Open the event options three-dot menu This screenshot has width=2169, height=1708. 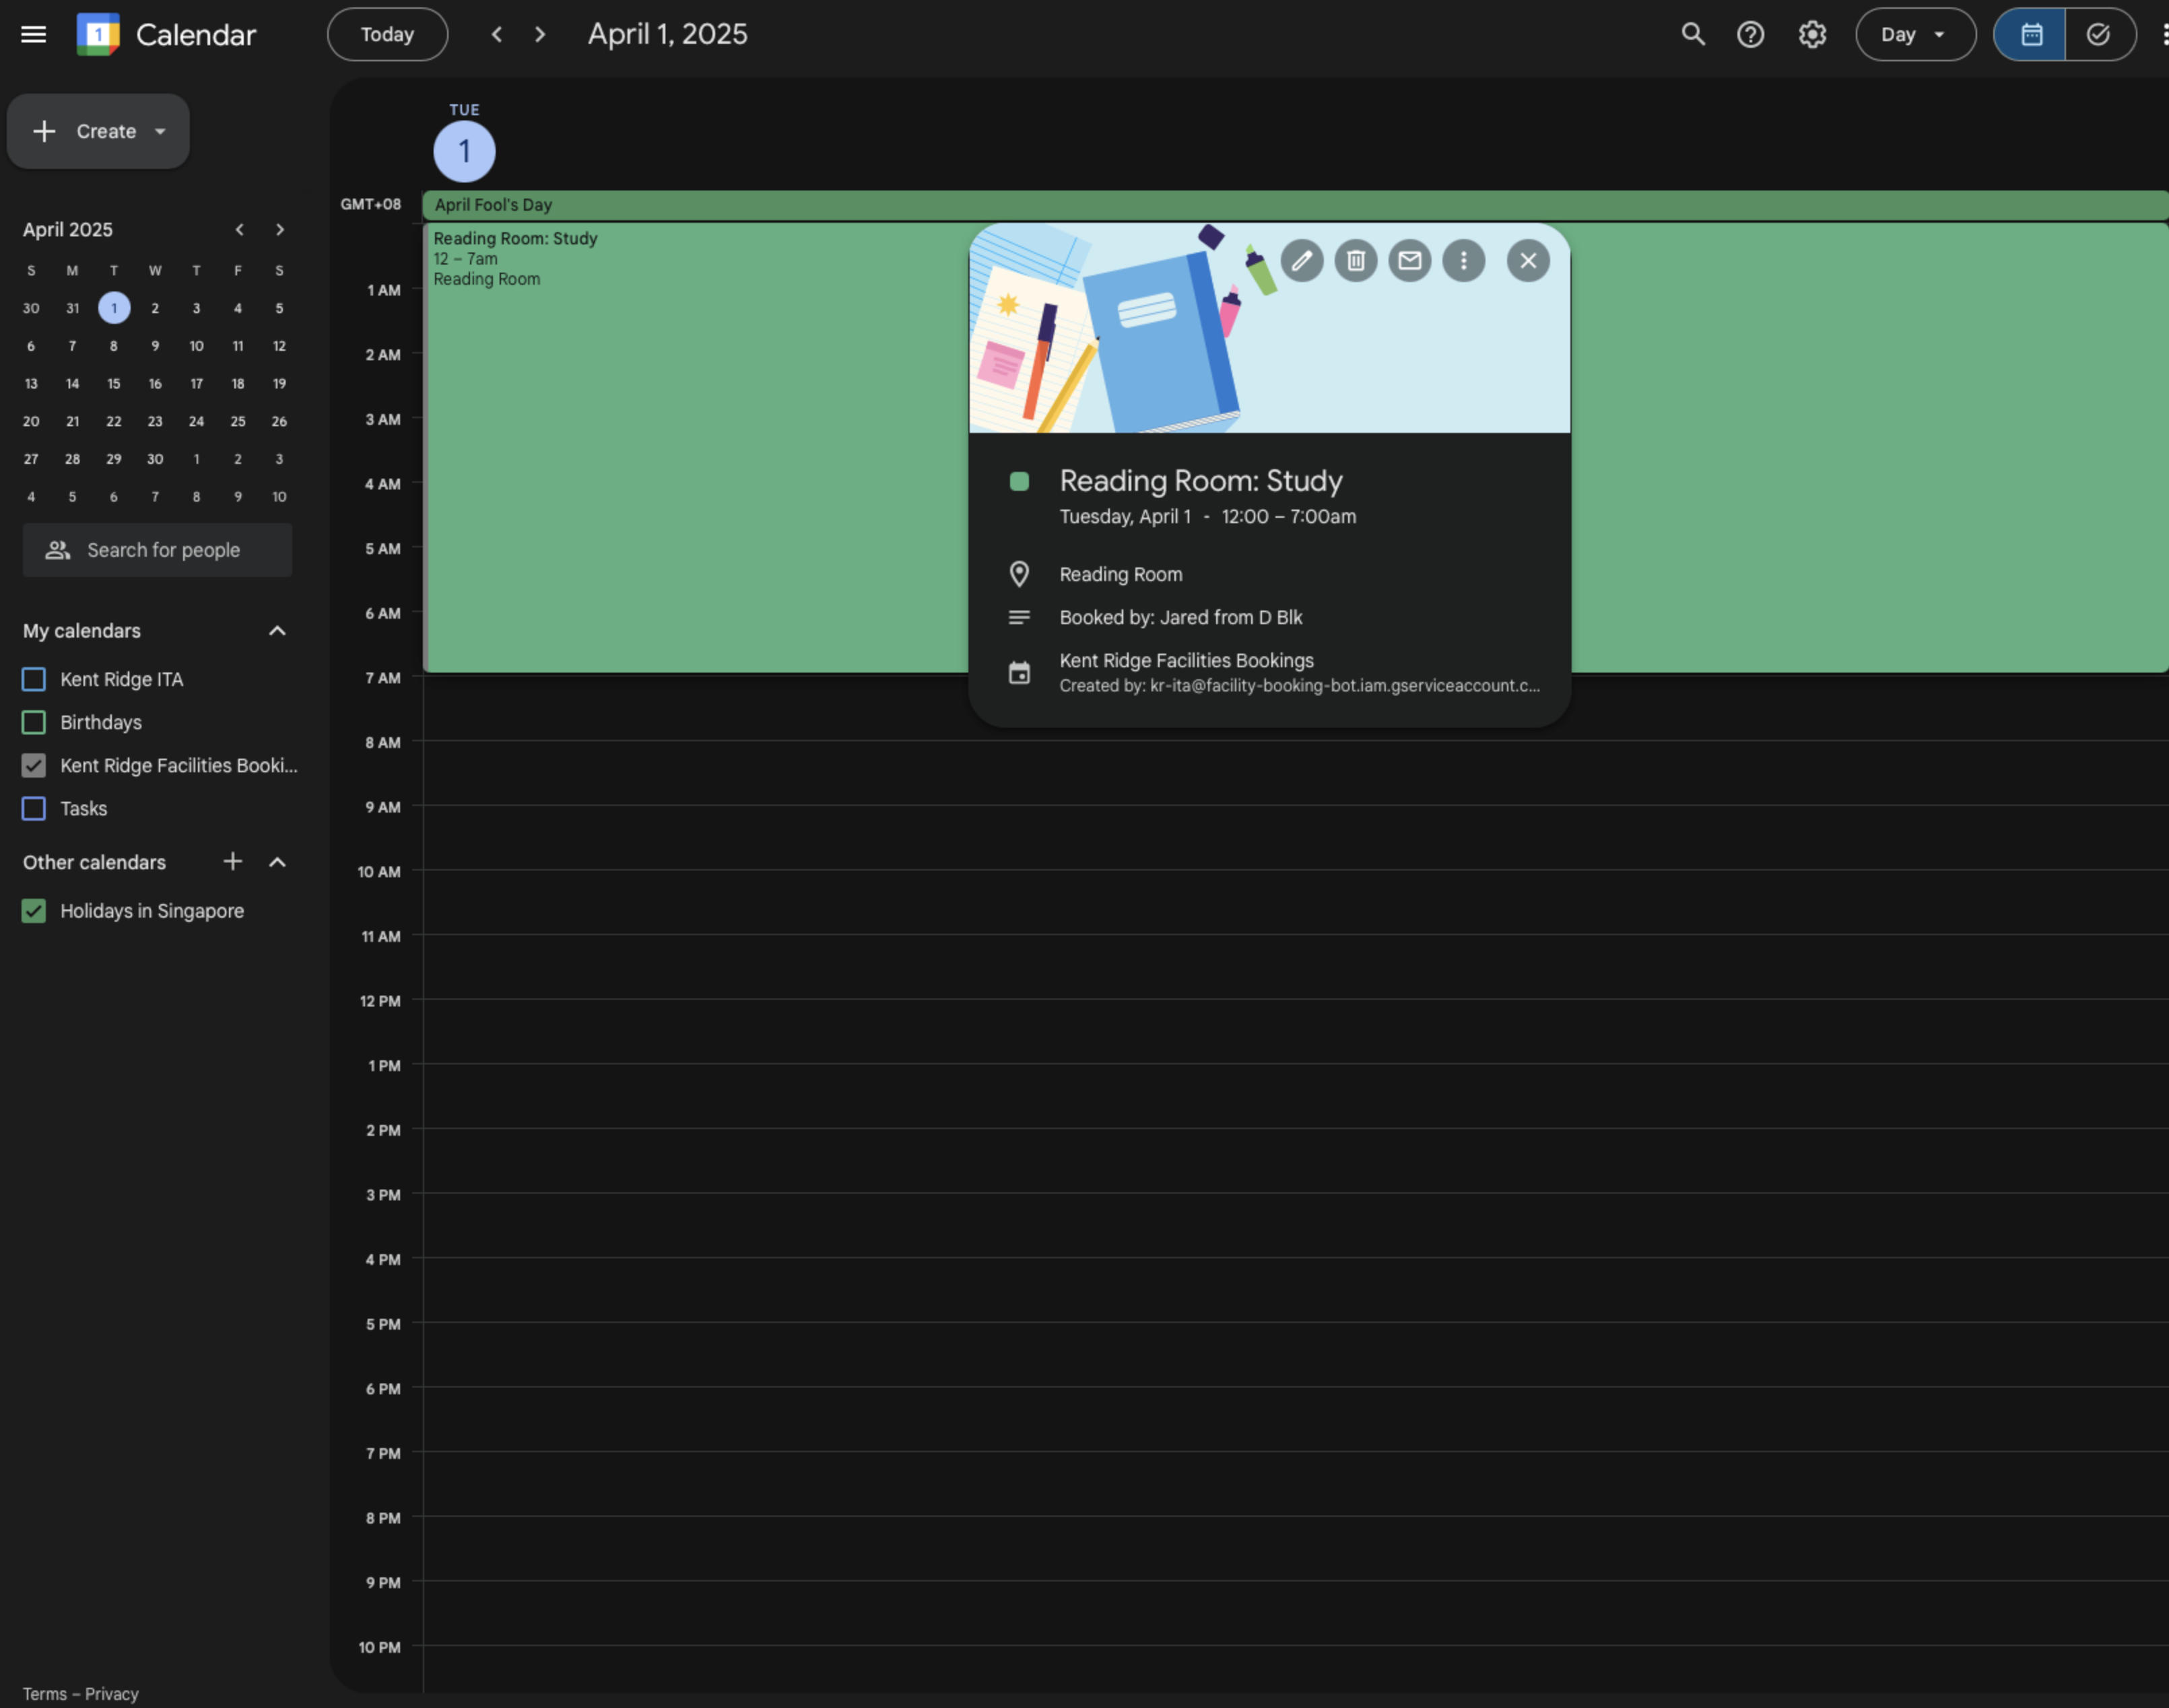point(1463,261)
